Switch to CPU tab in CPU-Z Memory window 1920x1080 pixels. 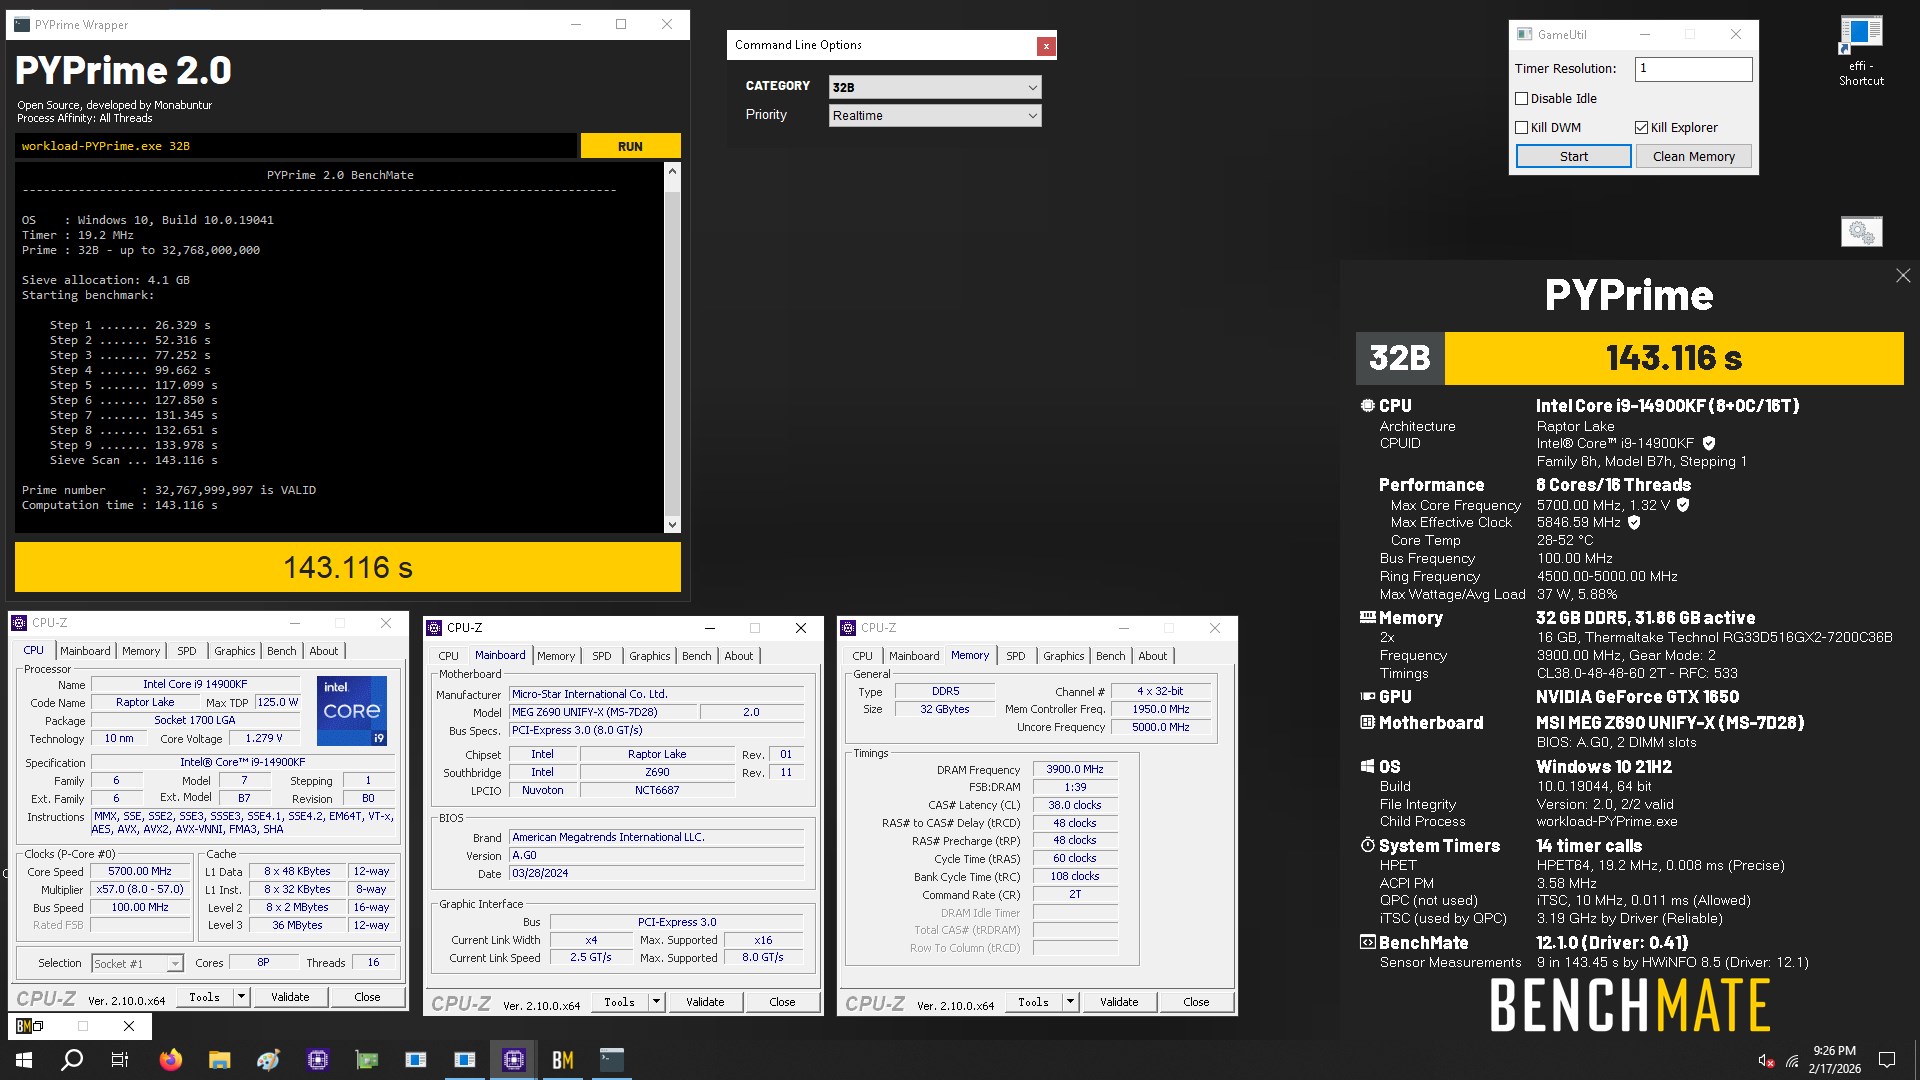pos(862,656)
